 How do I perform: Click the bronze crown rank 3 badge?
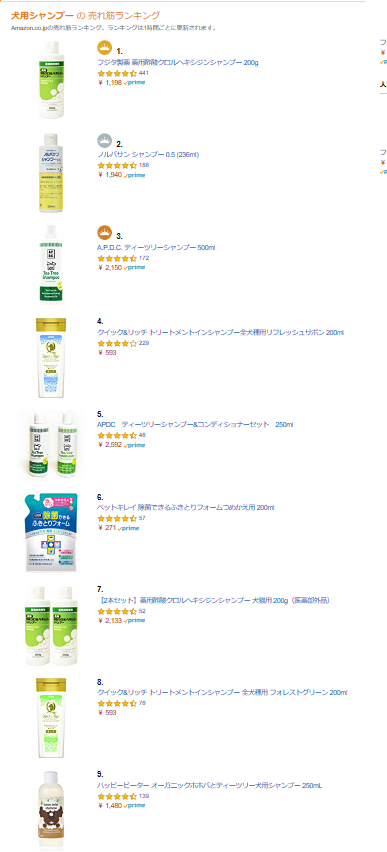(104, 233)
